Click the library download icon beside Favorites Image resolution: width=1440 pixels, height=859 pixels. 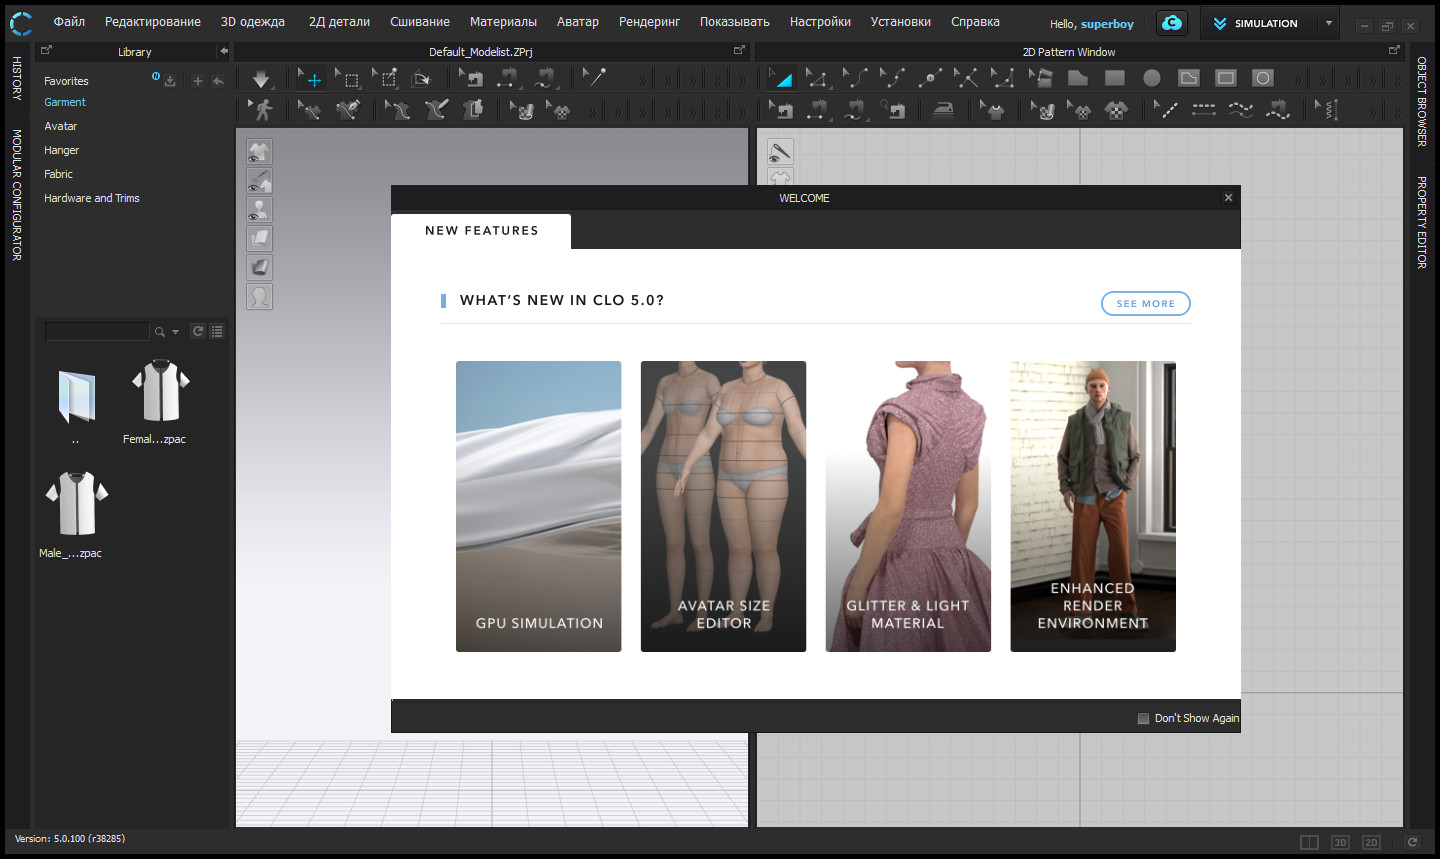[x=170, y=81]
